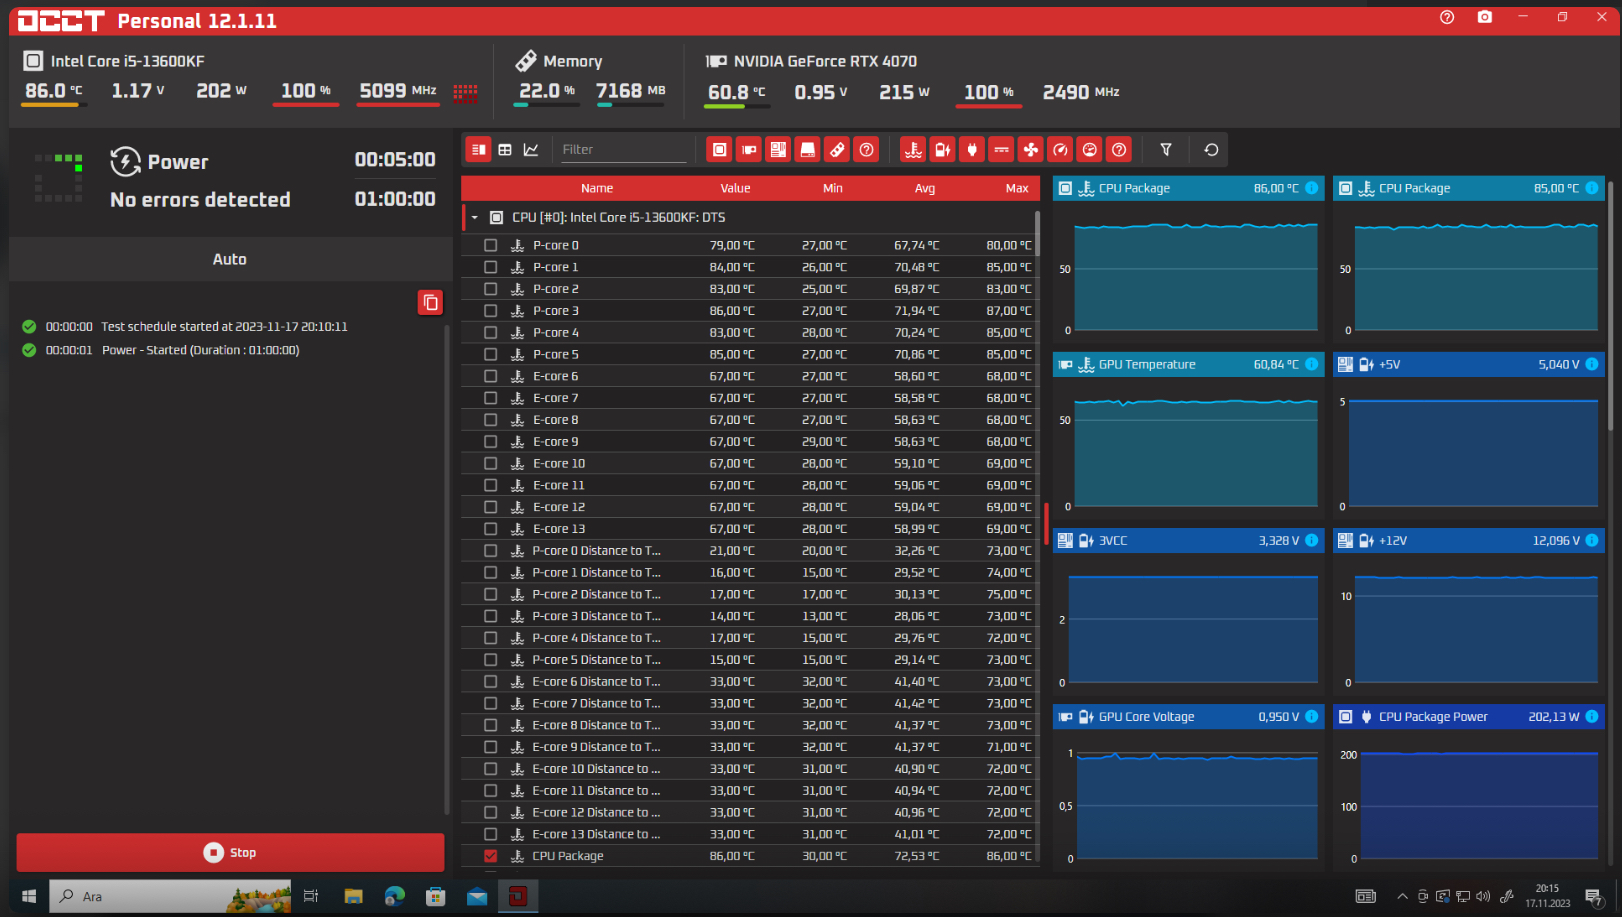Click the graph panel's vertical scrollbar
The height and width of the screenshot is (917, 1622).
(1610, 305)
